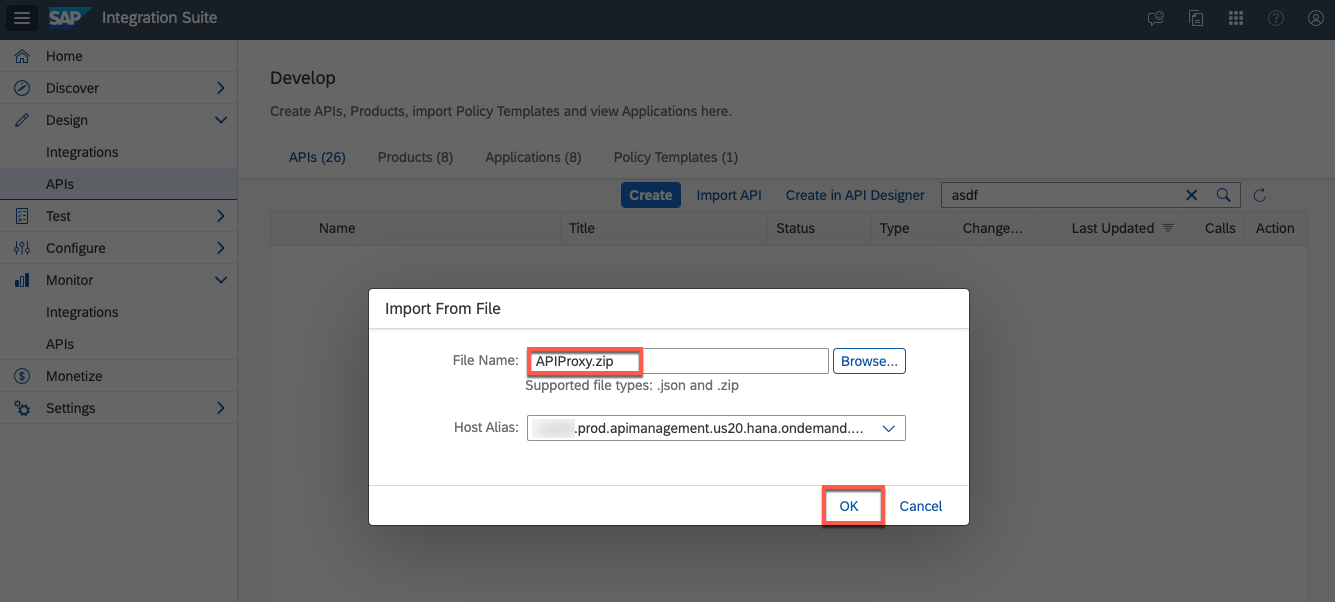Sort by the Name column header

coord(337,228)
